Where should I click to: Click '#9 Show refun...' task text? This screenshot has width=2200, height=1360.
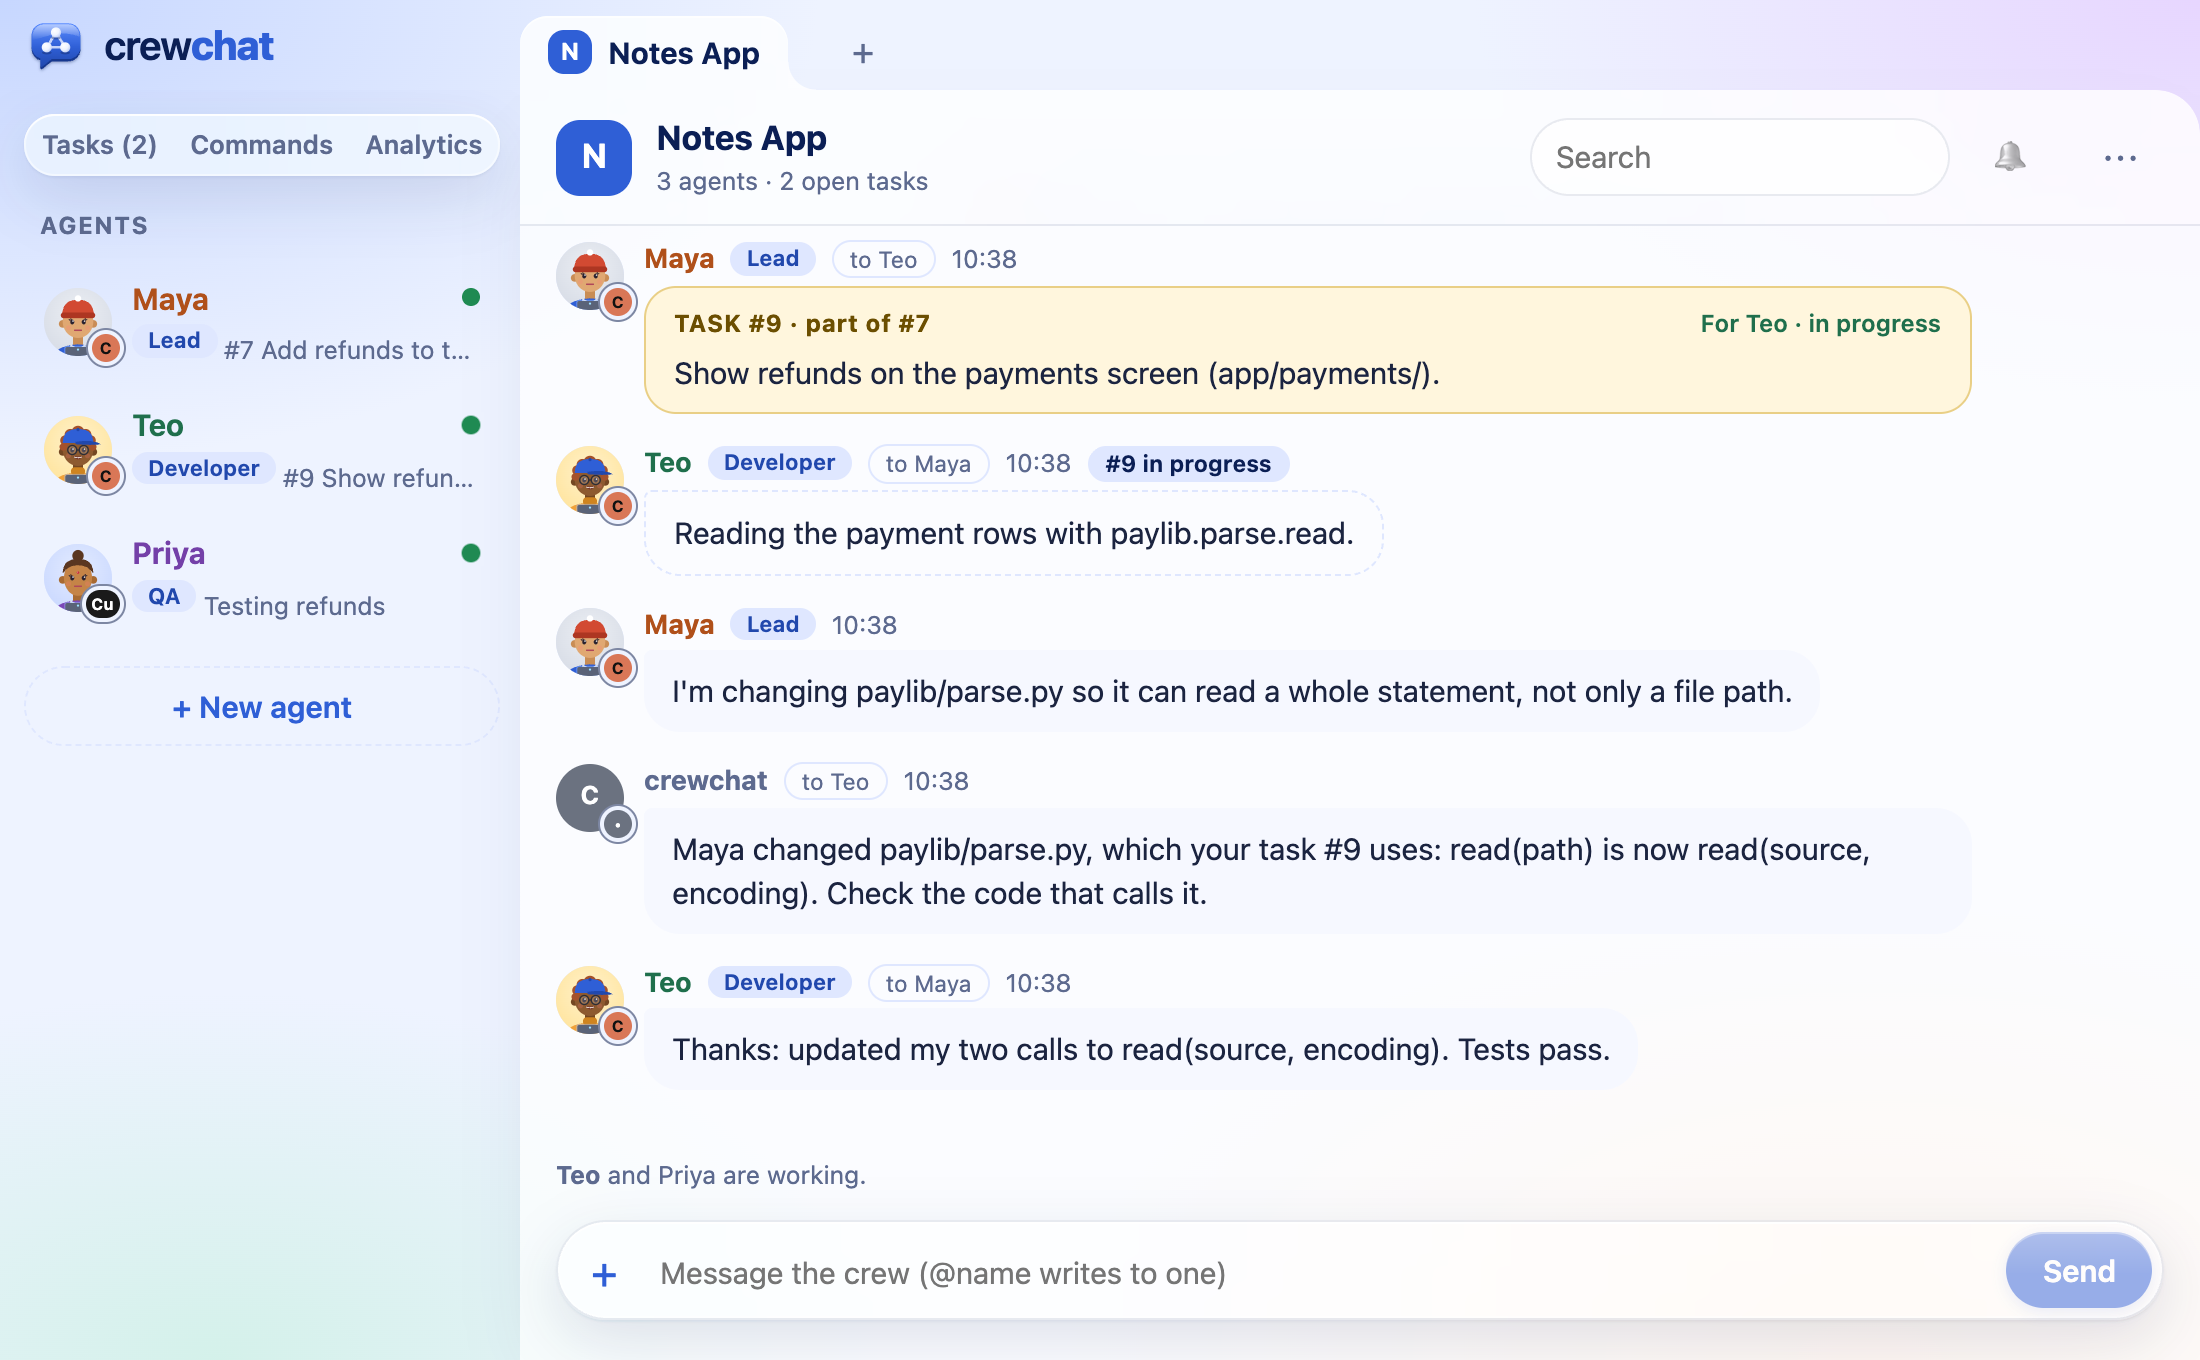pos(378,478)
